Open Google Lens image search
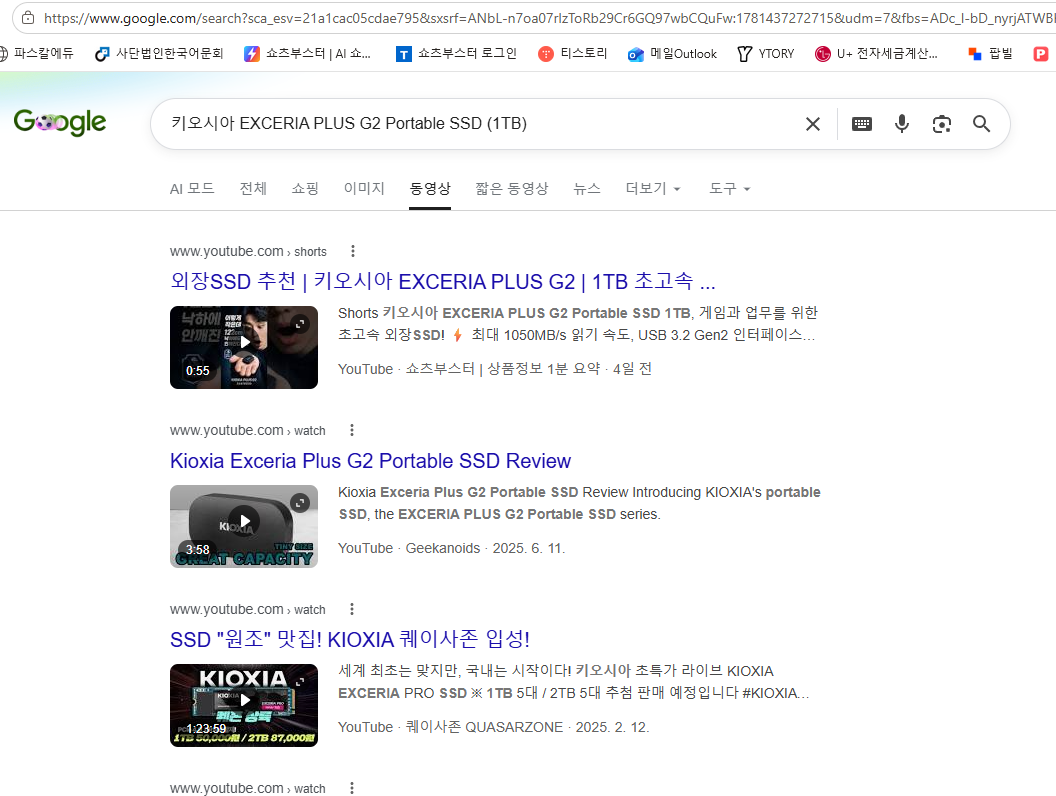The image size is (1056, 796). (942, 124)
